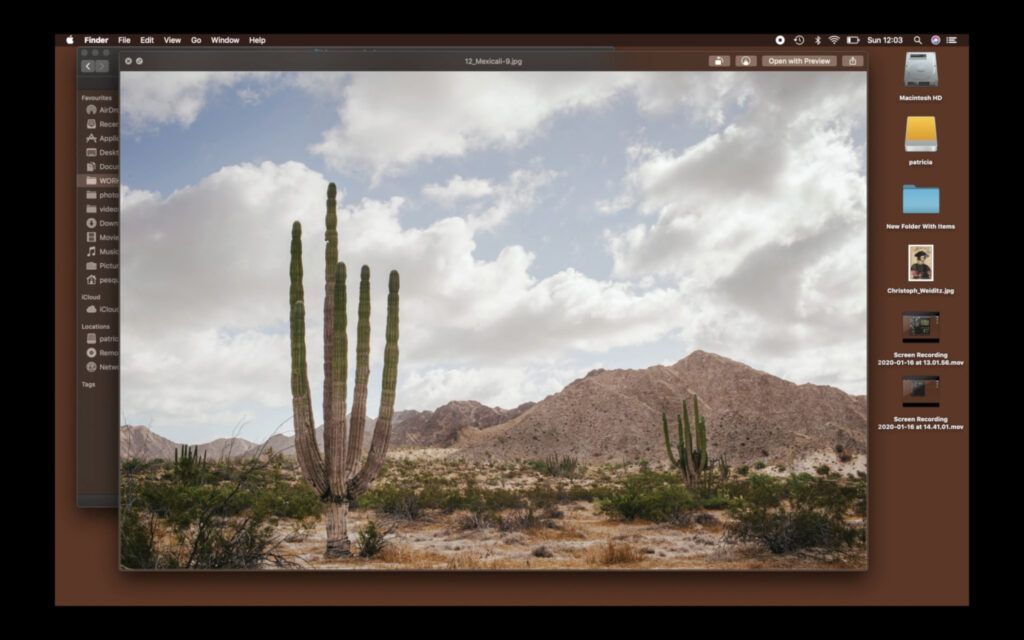Expand the Go menu
Viewport: 1024px width, 640px height.
click(196, 40)
